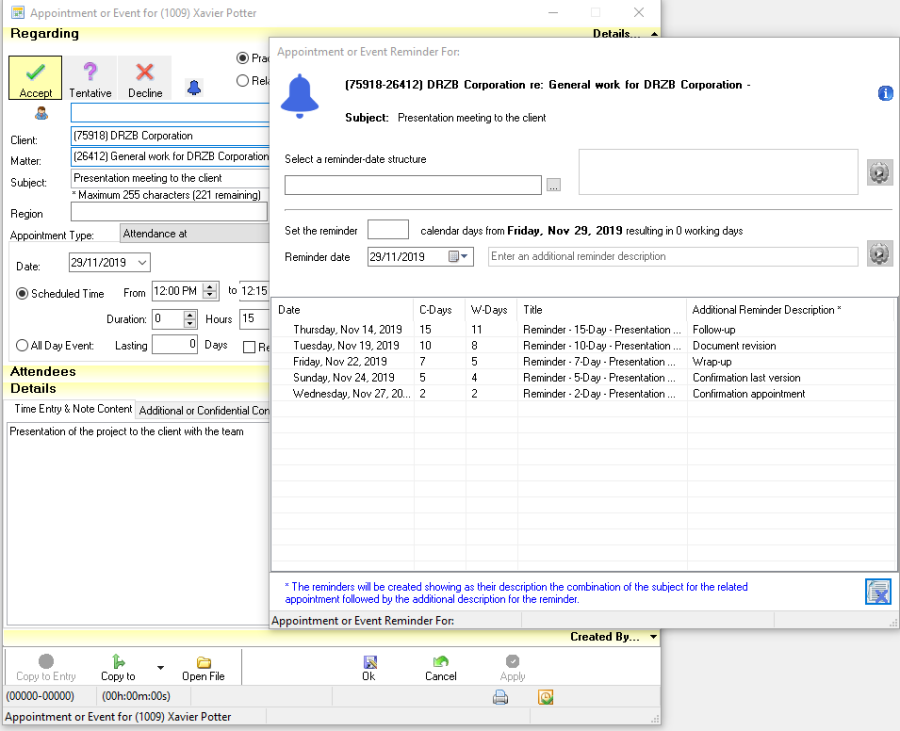Image resolution: width=900 pixels, height=731 pixels.
Task: Click the Subject field in the appointment window
Action: [x=170, y=178]
